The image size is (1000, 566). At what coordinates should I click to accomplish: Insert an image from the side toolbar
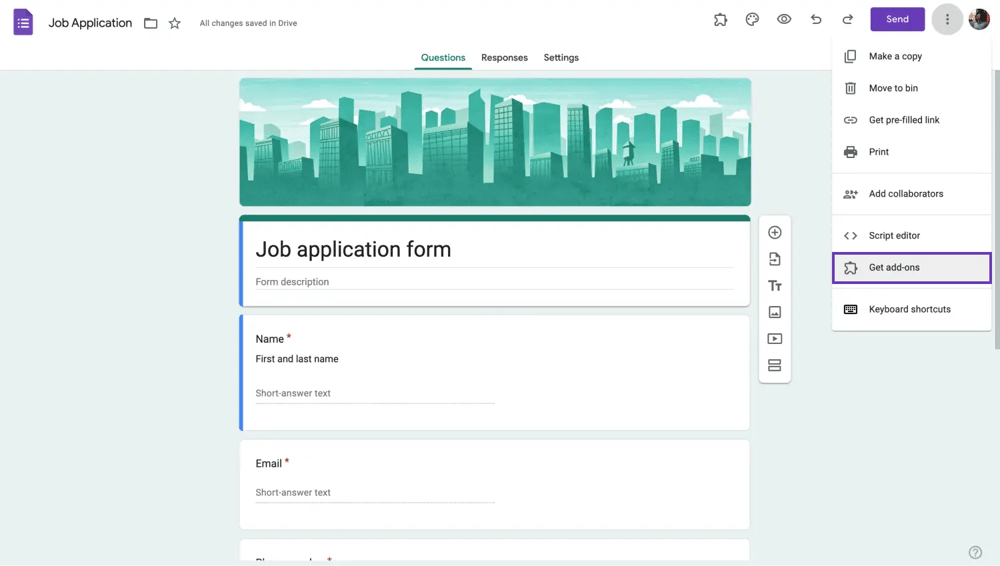(x=775, y=312)
